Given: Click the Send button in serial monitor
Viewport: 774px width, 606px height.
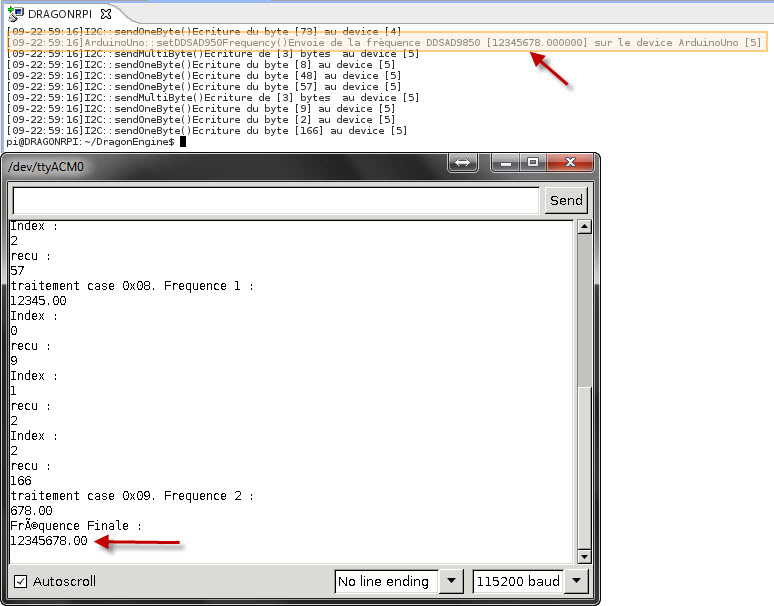Looking at the screenshot, I should 566,200.
